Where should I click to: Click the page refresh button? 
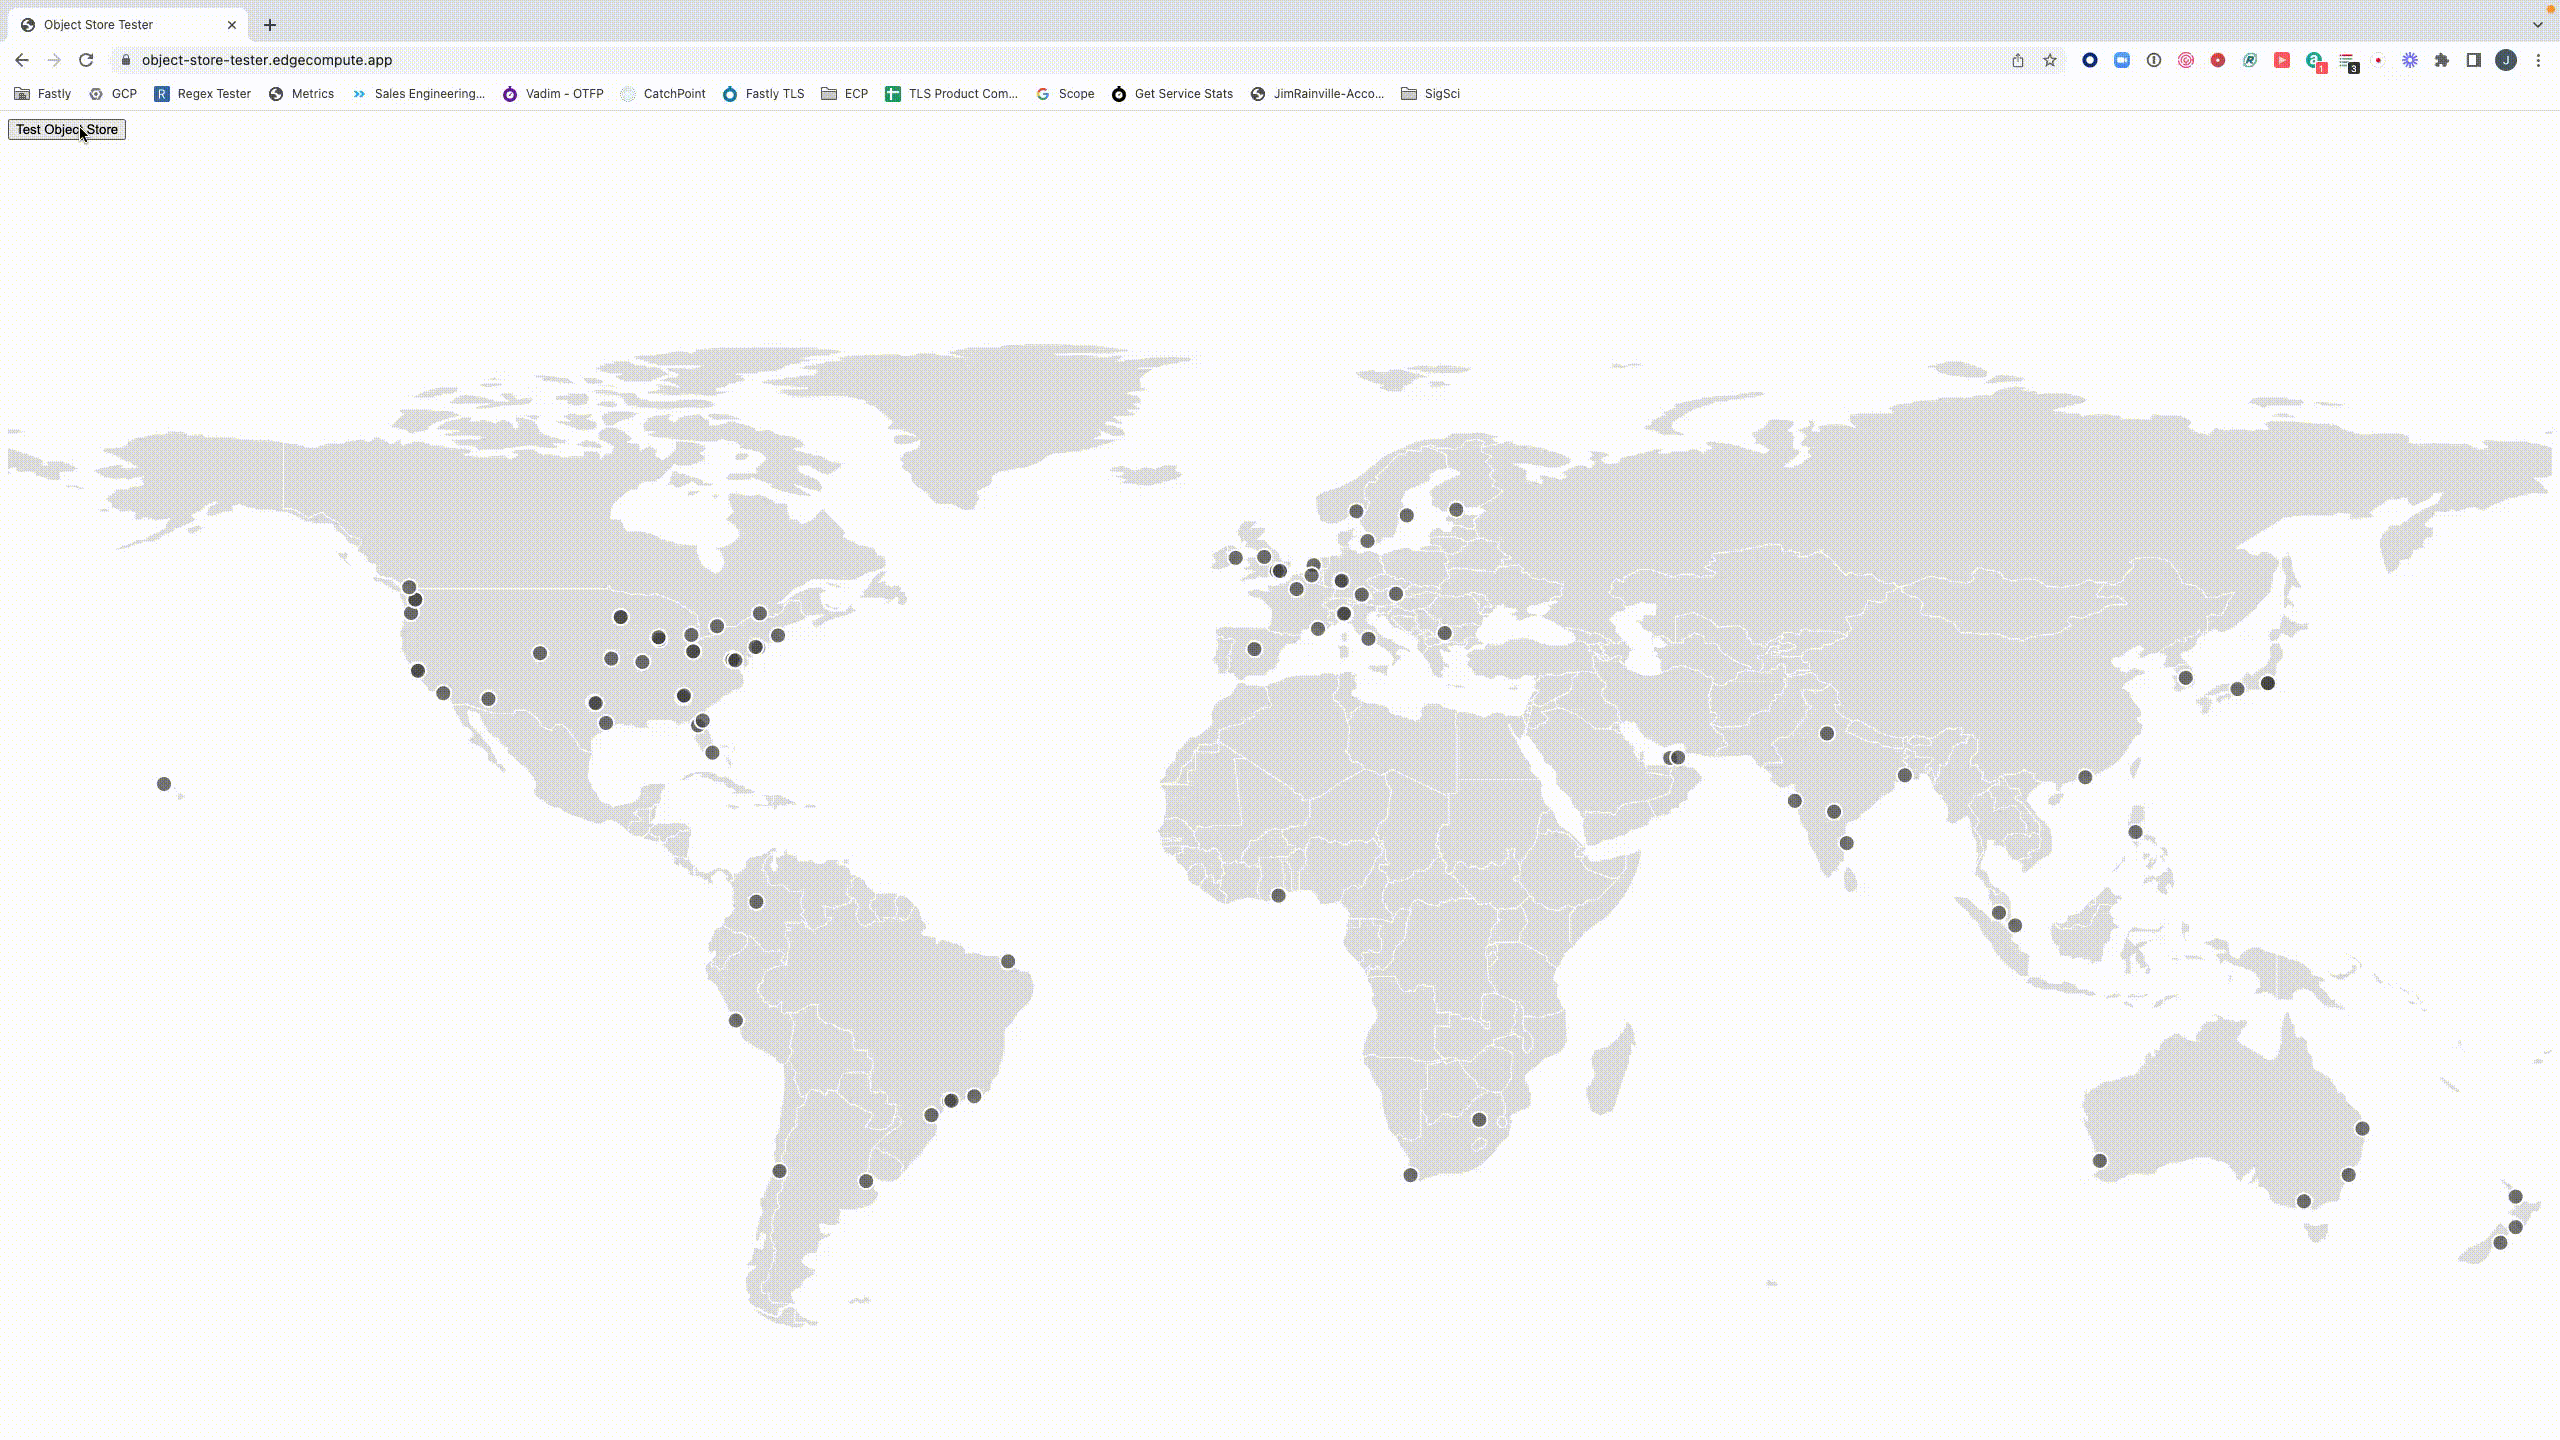coord(84,60)
